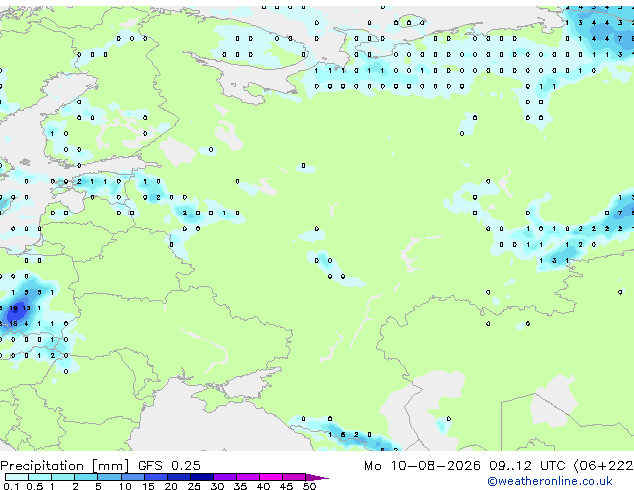The image size is (634, 490).
Task: Select the 20–25 mm legend swatch
Action: 178,477
